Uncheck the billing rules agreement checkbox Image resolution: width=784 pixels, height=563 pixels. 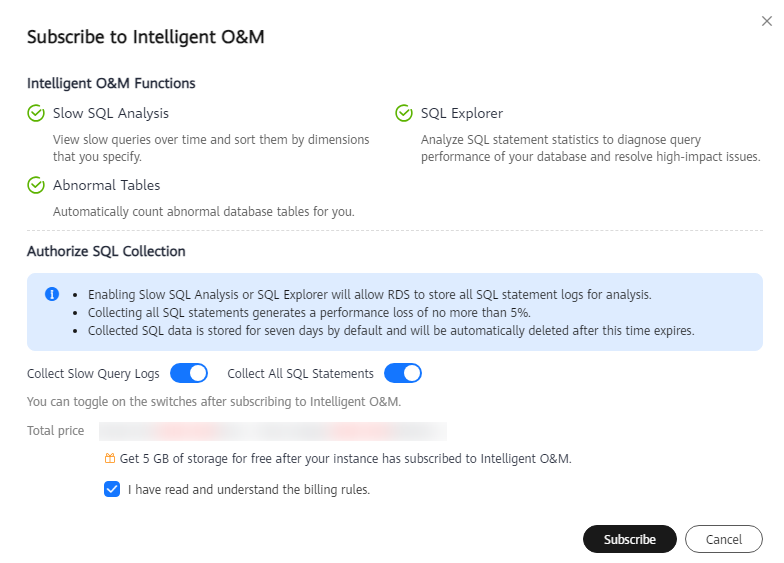(x=112, y=489)
